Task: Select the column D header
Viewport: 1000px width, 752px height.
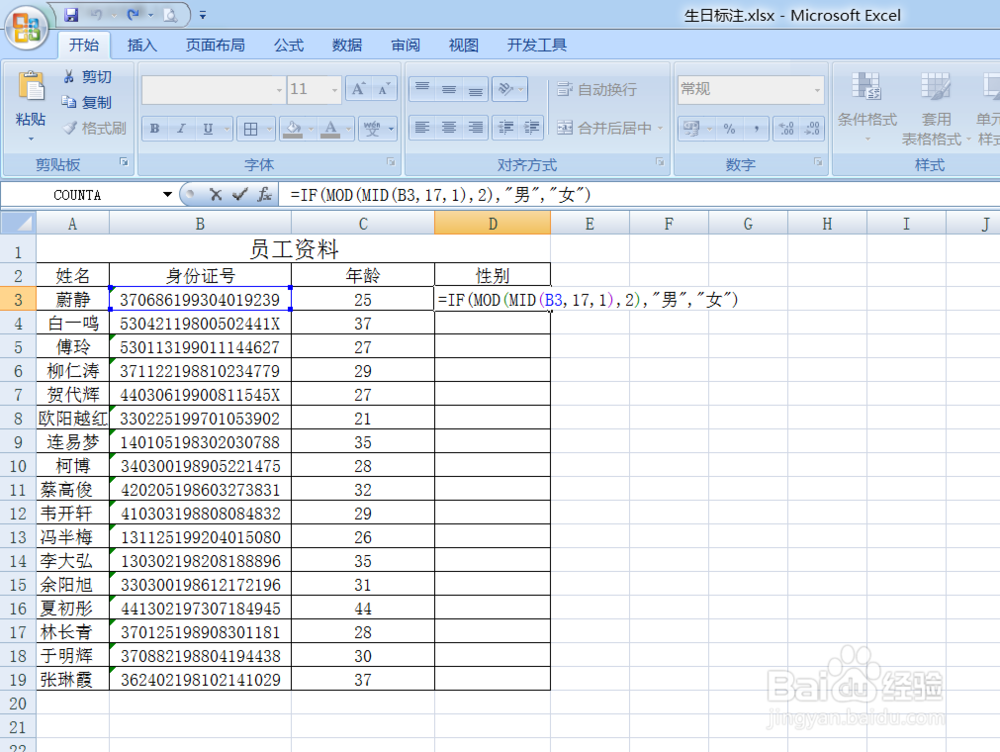Action: click(x=492, y=223)
